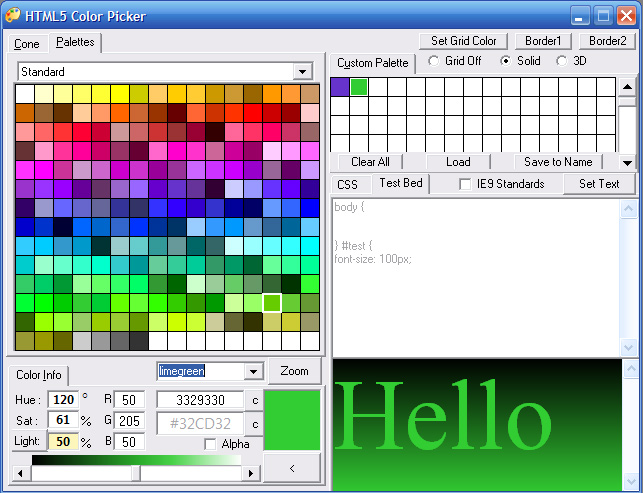The image size is (643, 493).
Task: Click the palette app icon in title bar
Action: [x=12, y=16]
